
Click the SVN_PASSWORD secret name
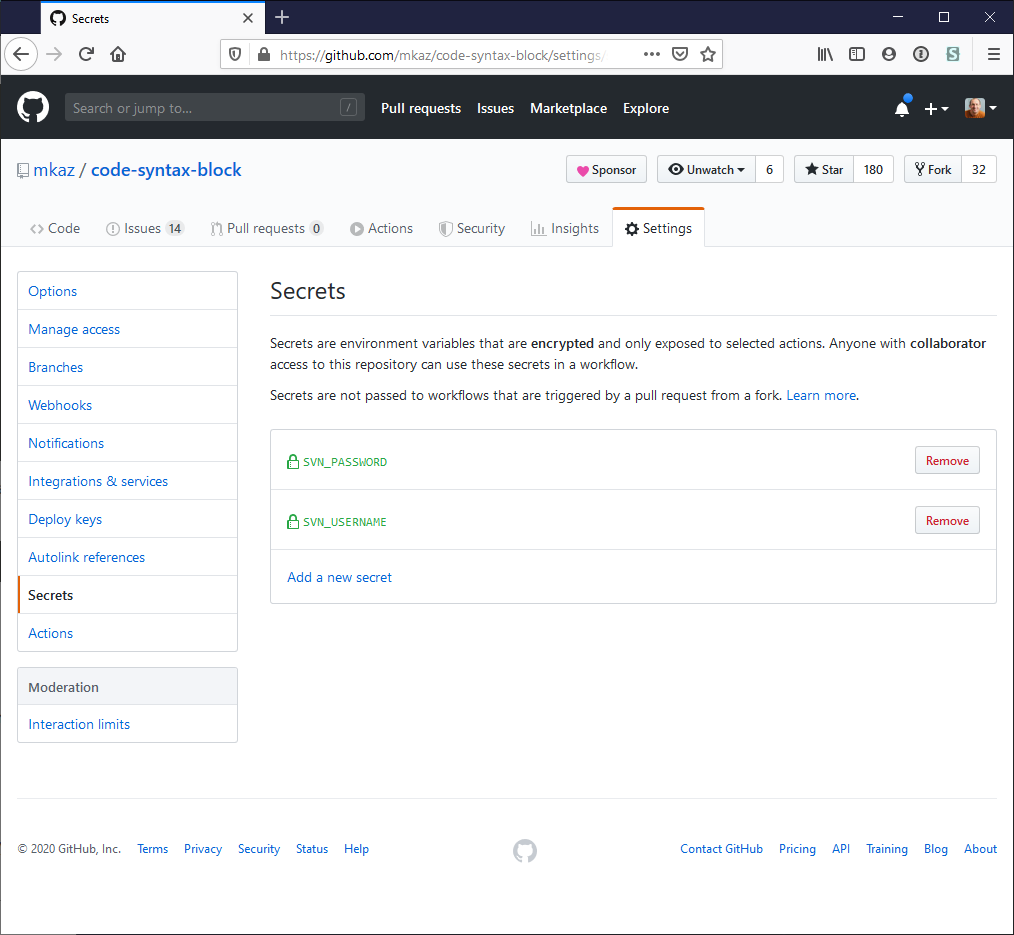[x=345, y=462]
